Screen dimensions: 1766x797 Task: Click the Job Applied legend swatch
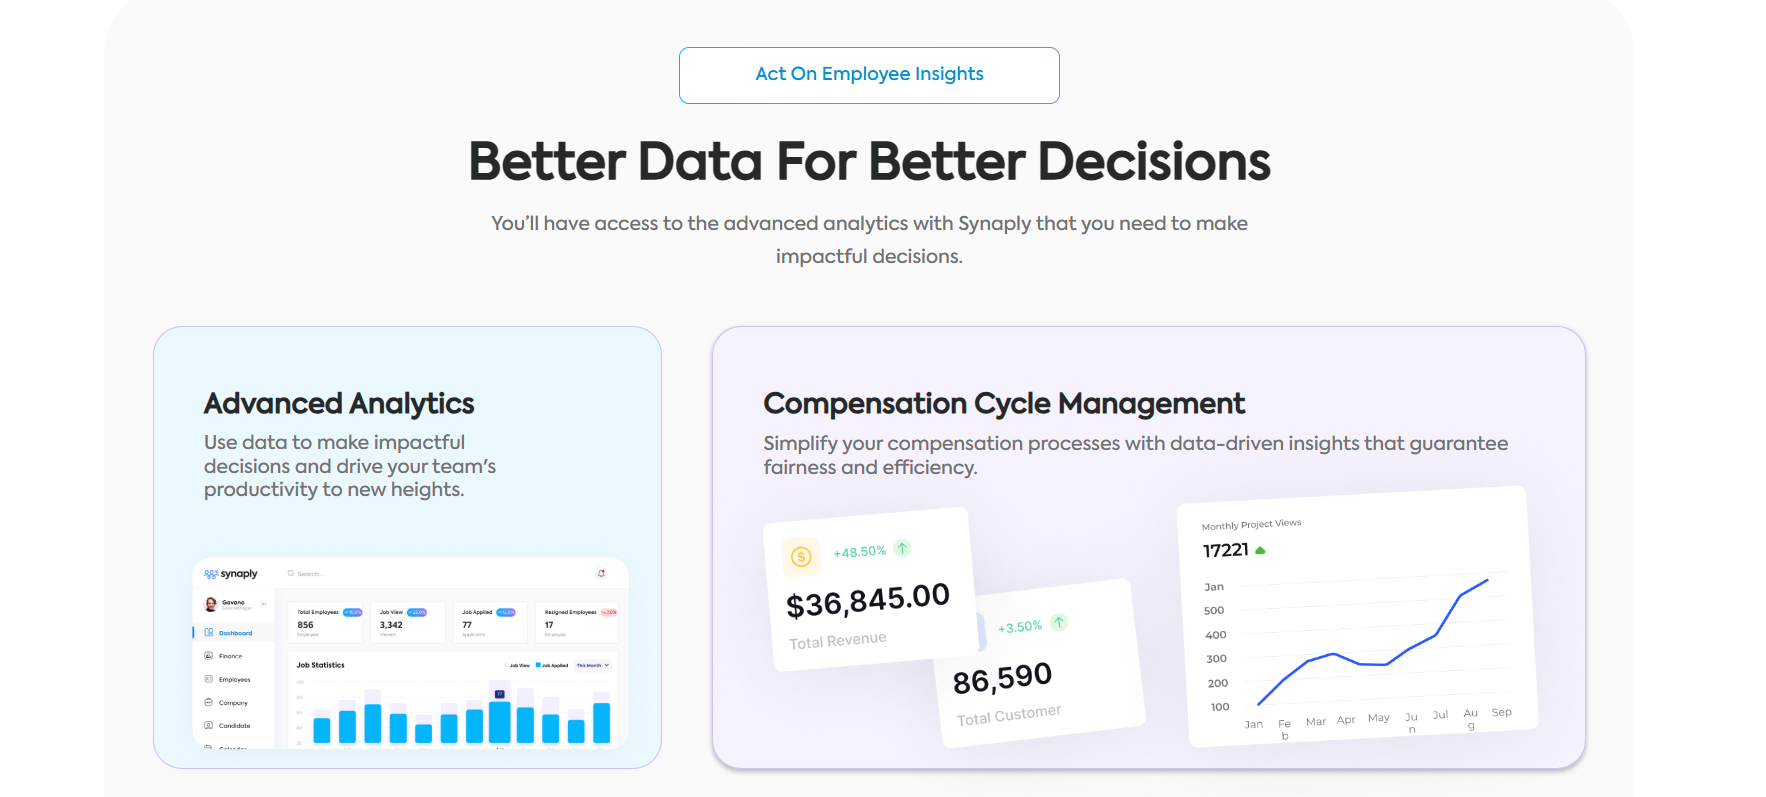(538, 665)
